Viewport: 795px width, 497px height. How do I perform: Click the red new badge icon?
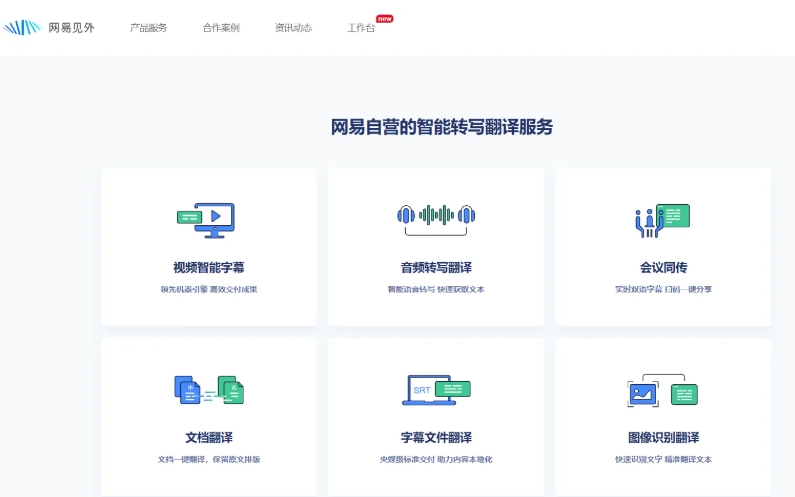(x=384, y=18)
